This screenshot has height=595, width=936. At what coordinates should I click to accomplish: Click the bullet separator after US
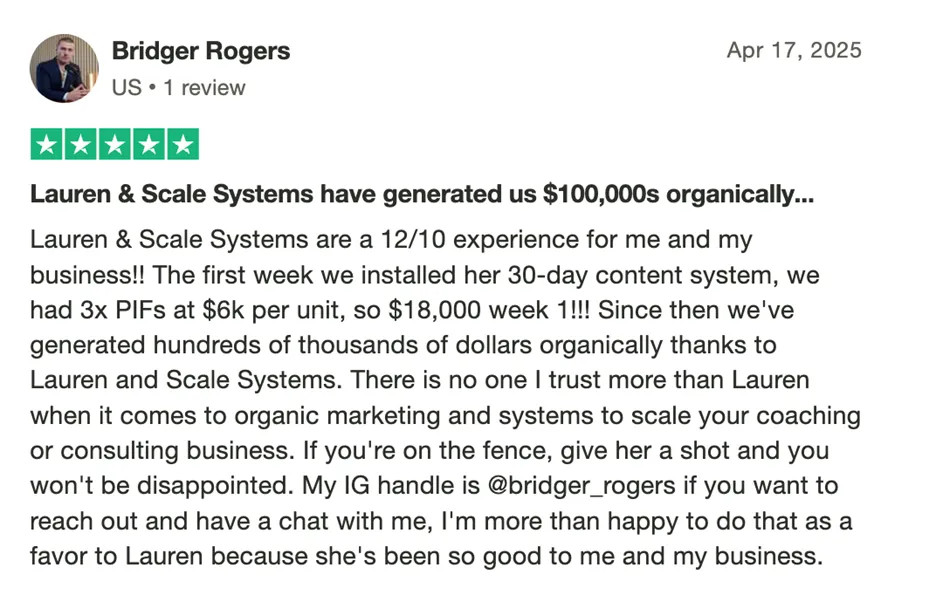point(153,88)
